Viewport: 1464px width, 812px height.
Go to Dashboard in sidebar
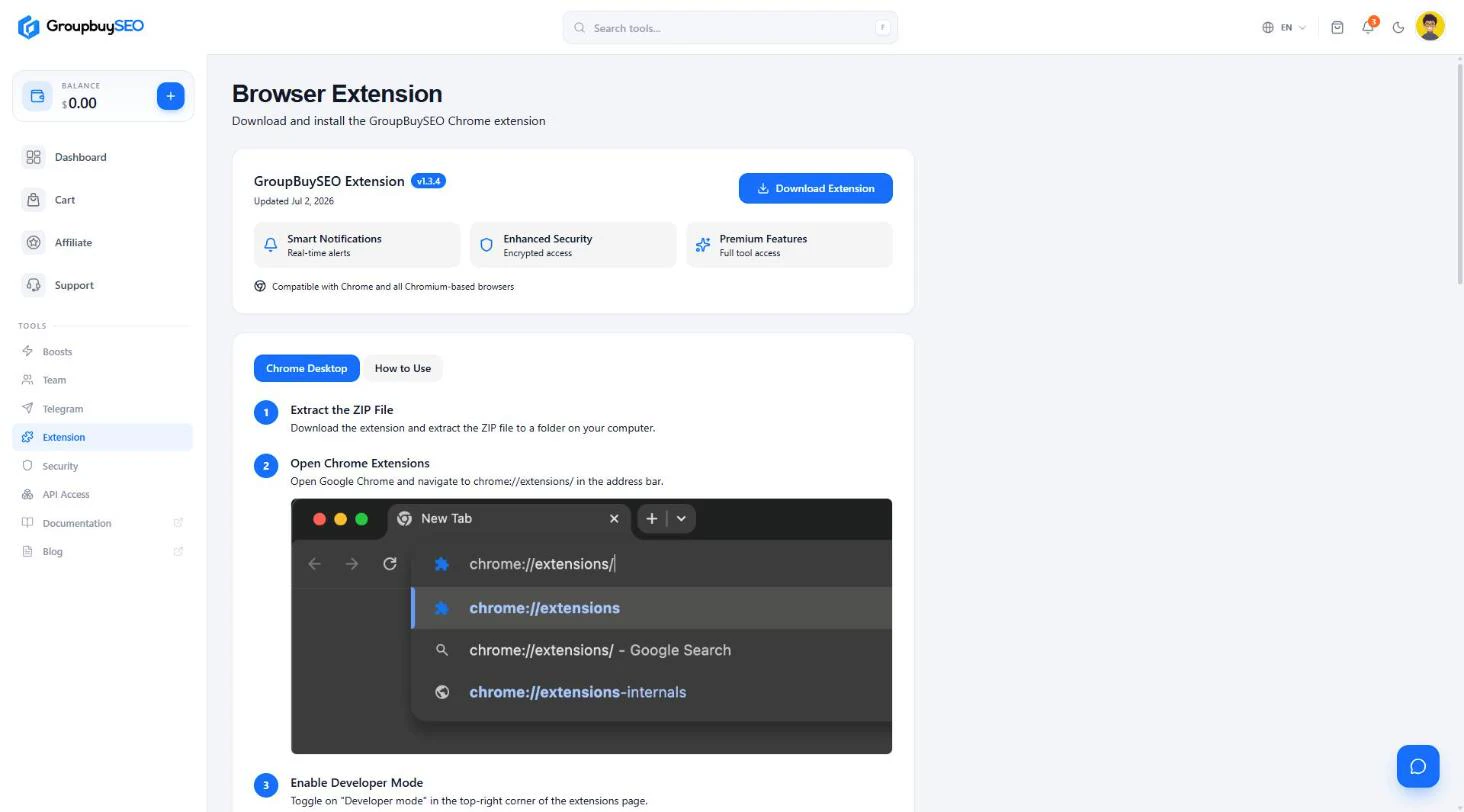[x=102, y=157]
